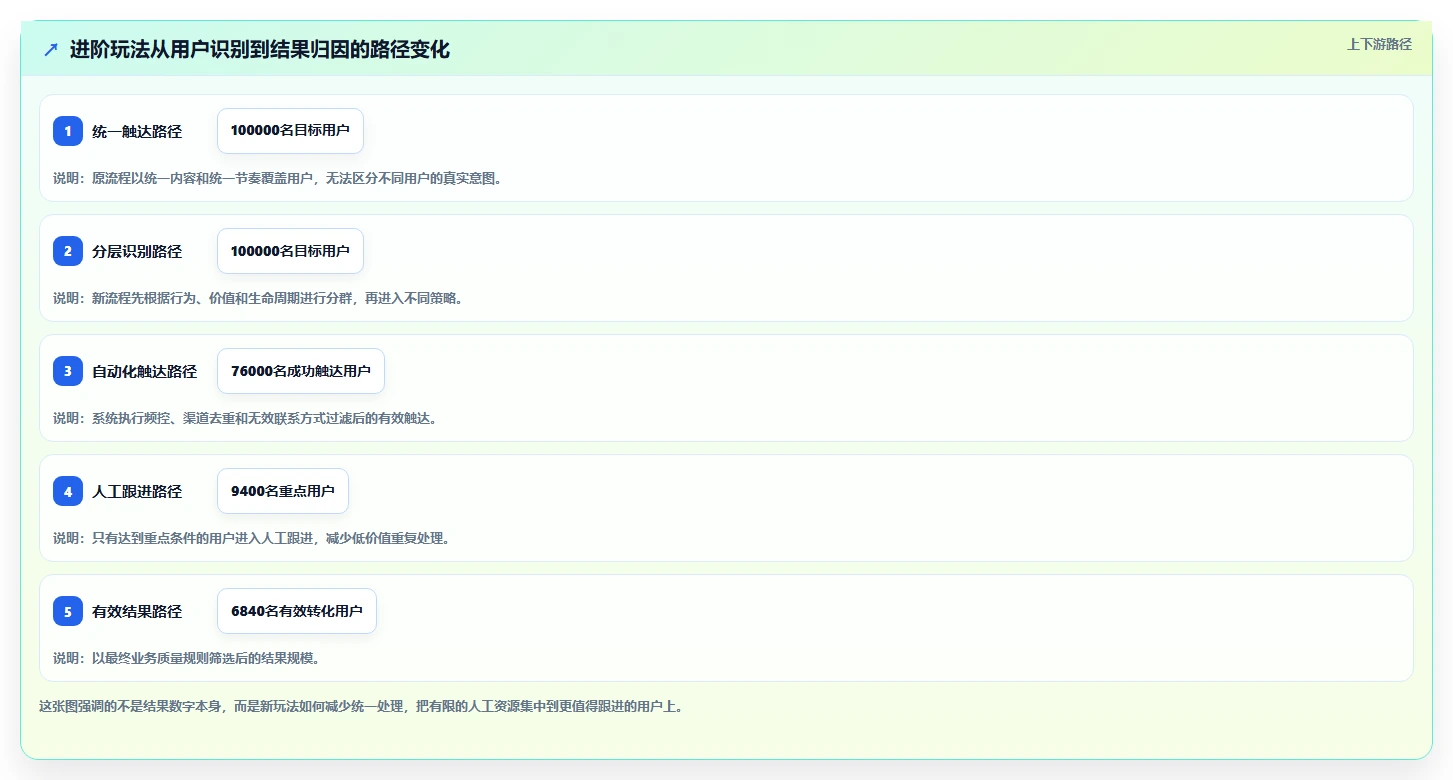The image size is (1453, 780).
Task: Click the 9400名重点用户 chip
Action: (x=283, y=491)
